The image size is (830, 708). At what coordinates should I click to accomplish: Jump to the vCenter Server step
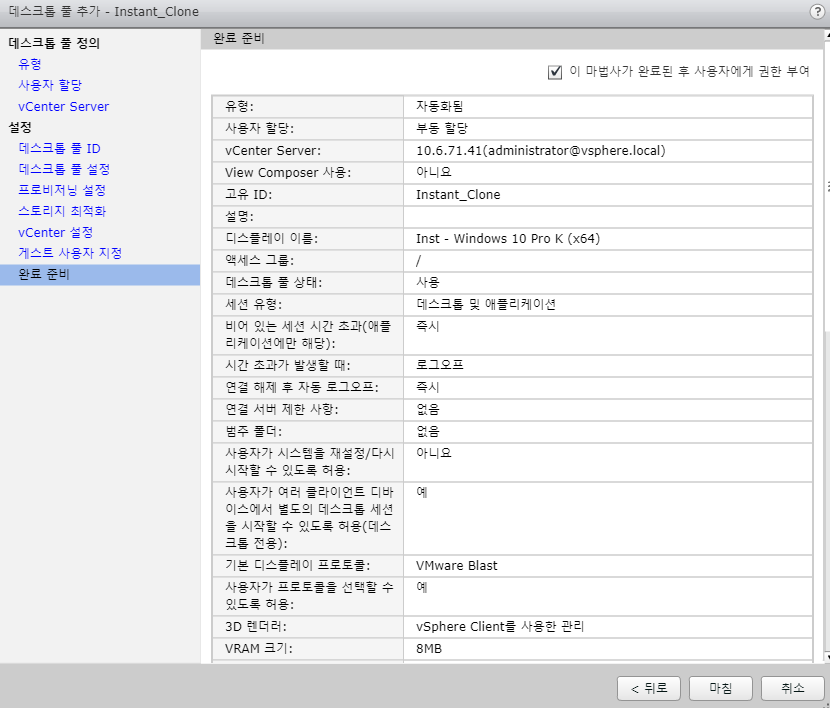tap(64, 106)
